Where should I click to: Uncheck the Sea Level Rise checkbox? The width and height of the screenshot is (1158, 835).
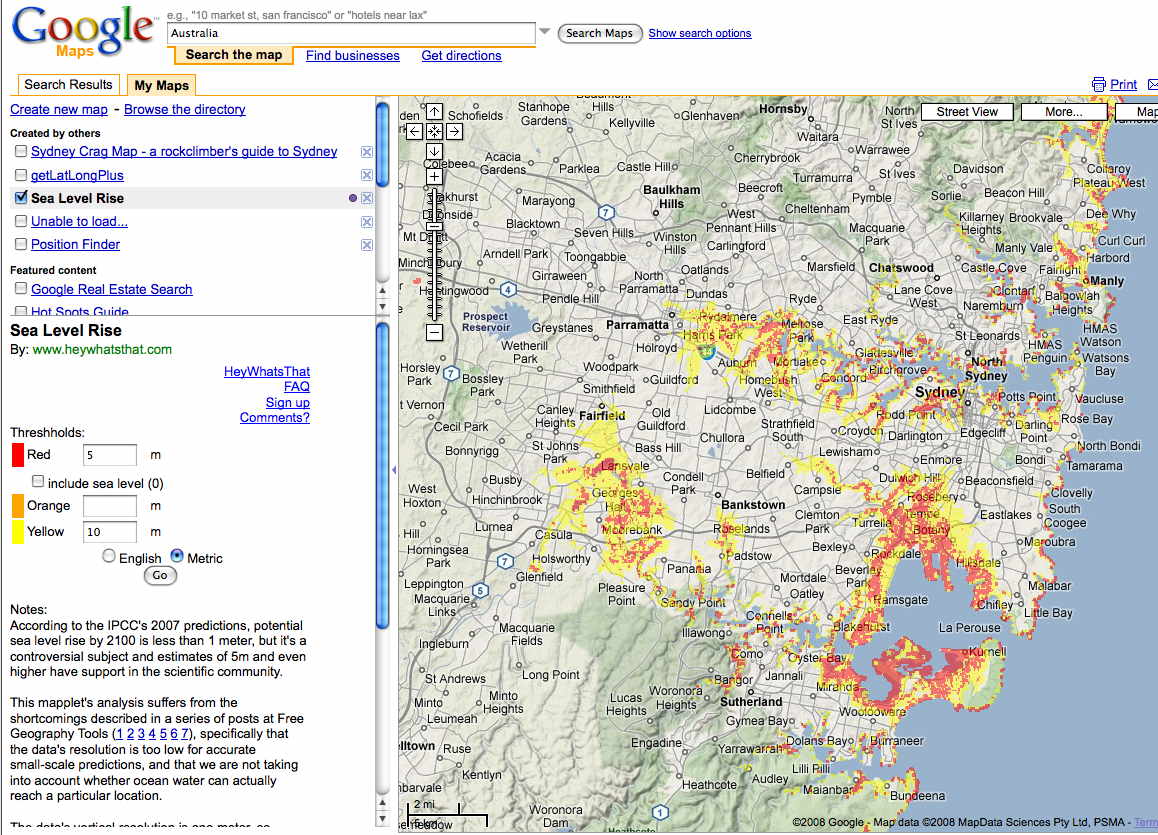pyautogui.click(x=21, y=198)
